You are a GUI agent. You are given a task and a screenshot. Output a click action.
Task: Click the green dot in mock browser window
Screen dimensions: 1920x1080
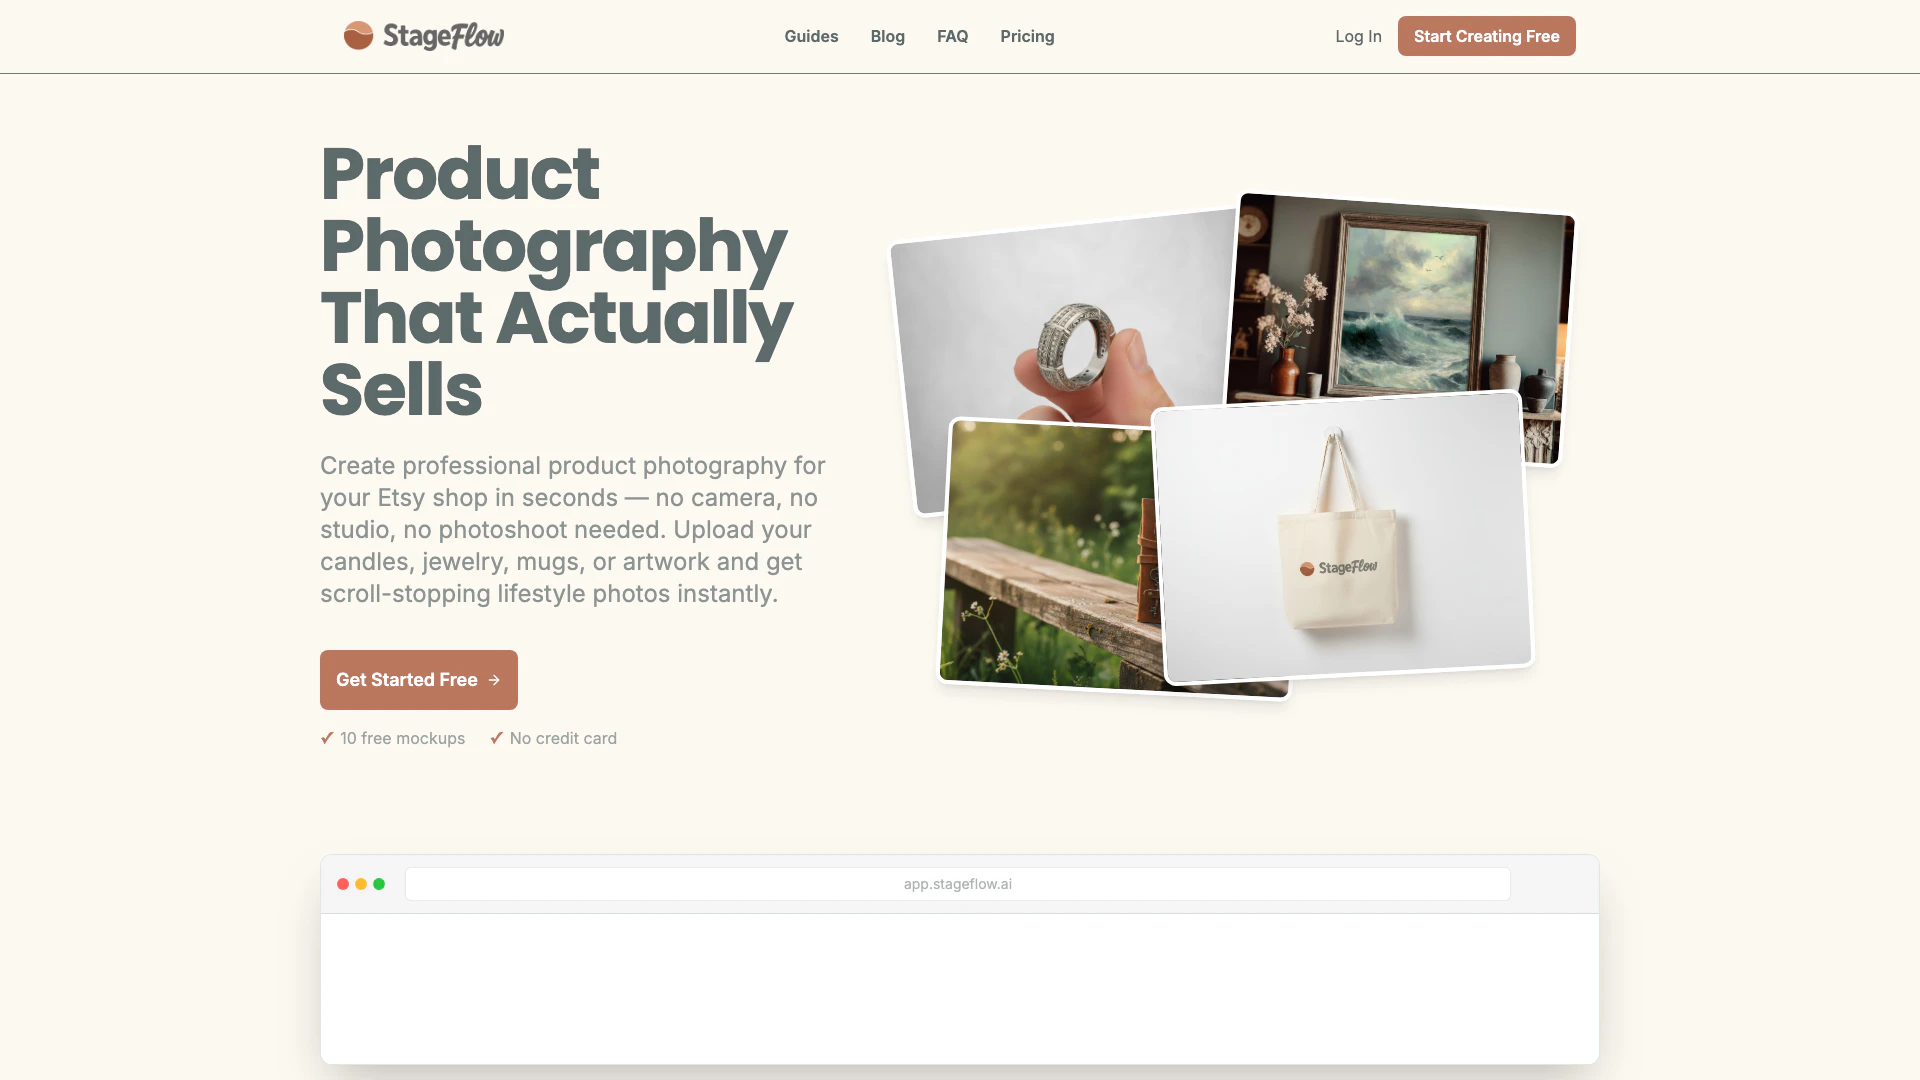[x=379, y=884]
